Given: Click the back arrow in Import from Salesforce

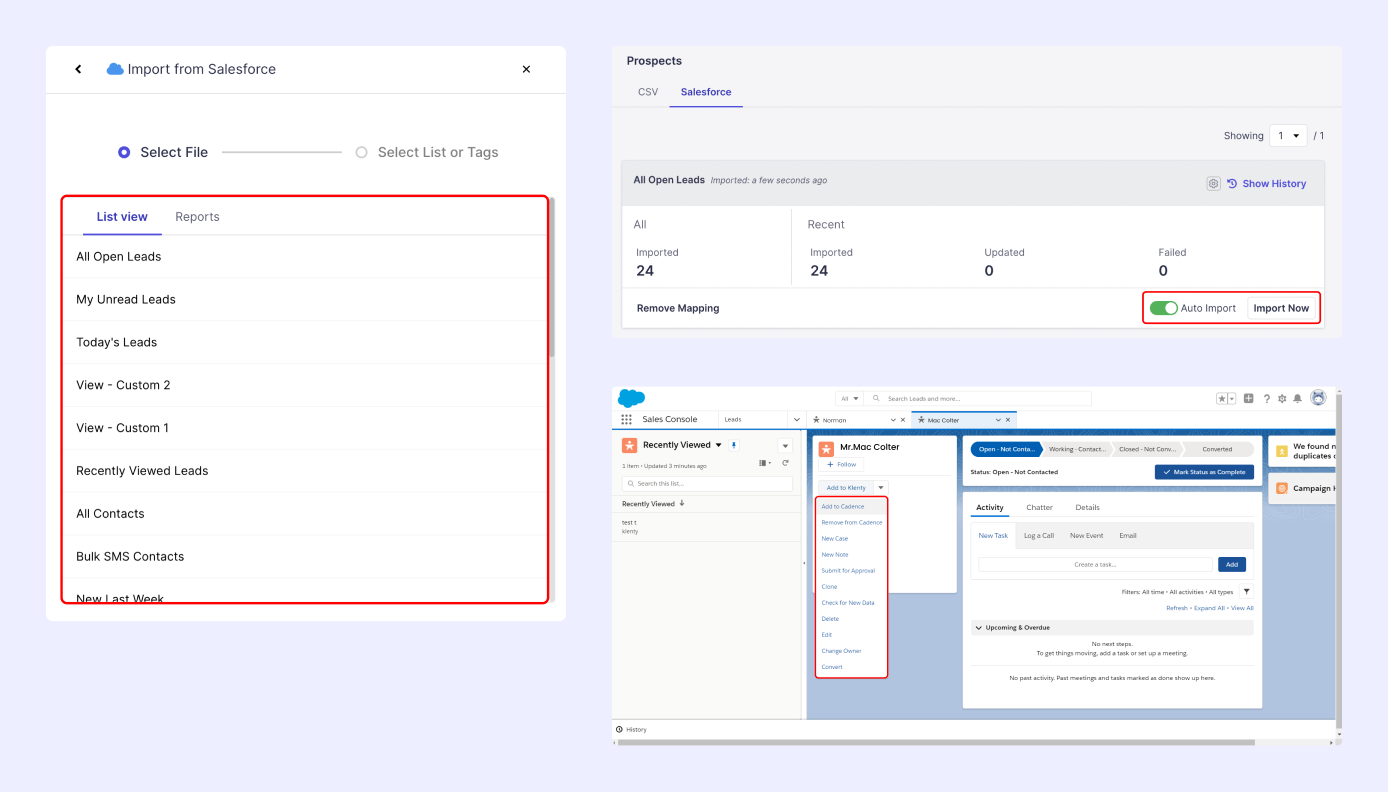Looking at the screenshot, I should (78, 68).
